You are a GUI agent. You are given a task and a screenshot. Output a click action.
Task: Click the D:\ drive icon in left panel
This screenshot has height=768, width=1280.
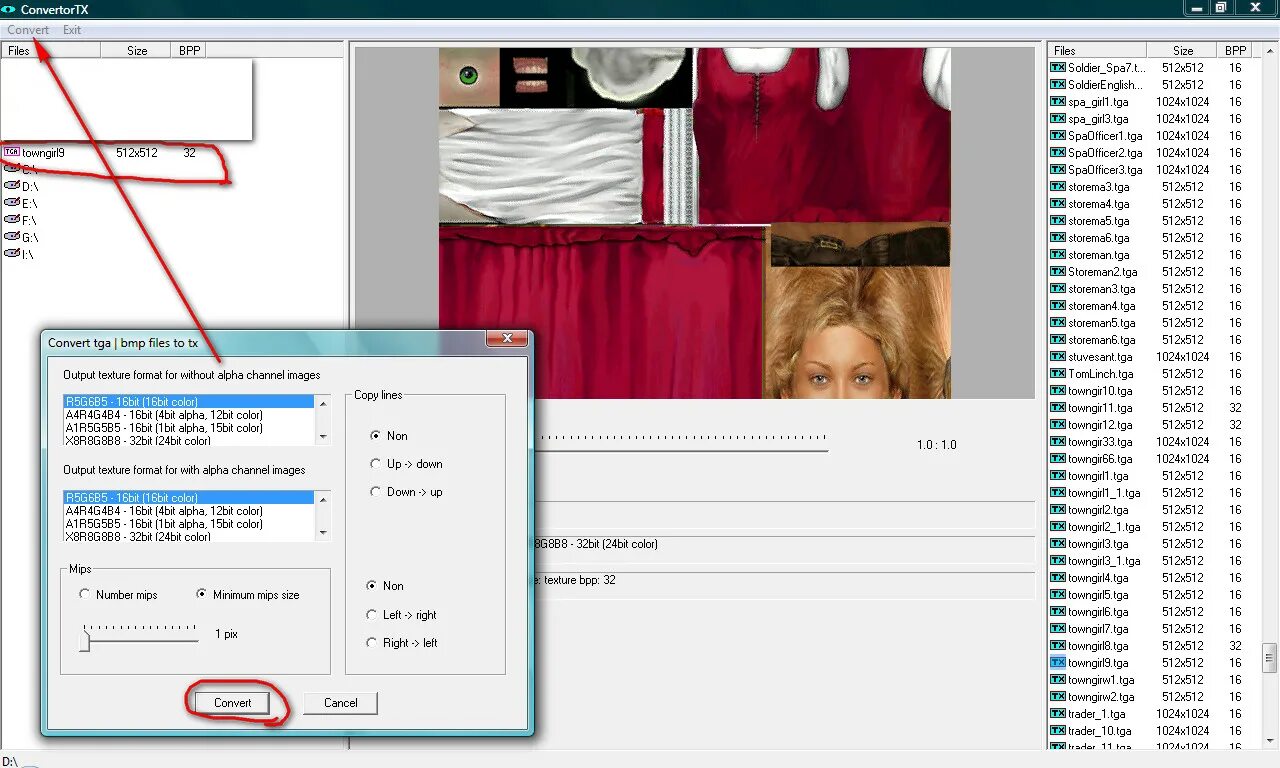point(10,186)
